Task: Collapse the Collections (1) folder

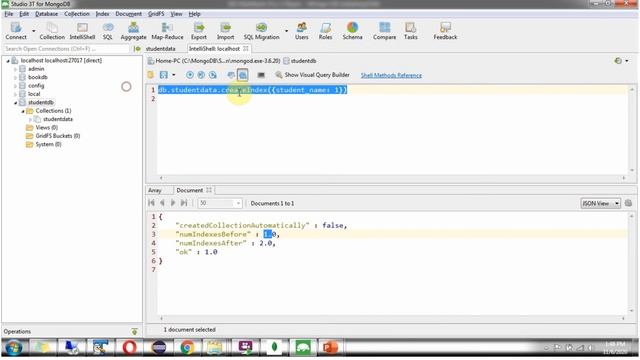Action: pos(23,111)
